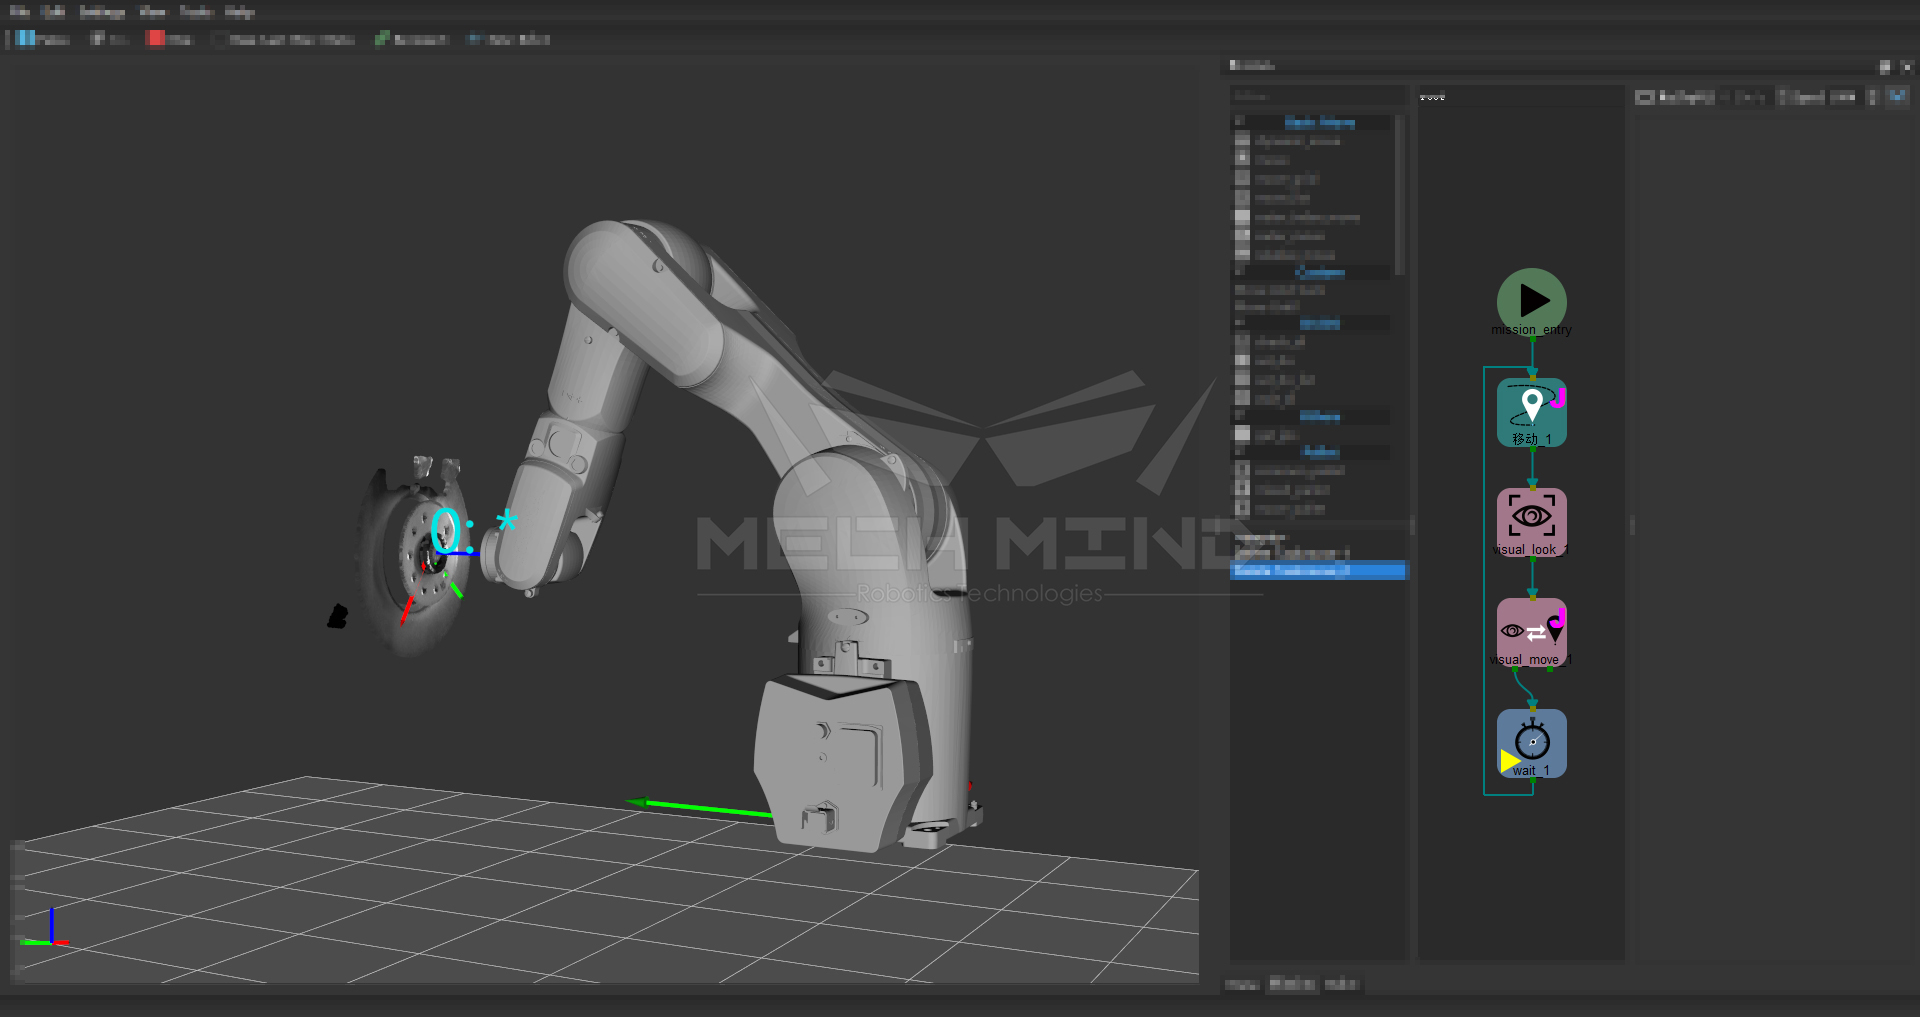Open the Settings menu
Image resolution: width=1920 pixels, height=1017 pixels.
(101, 12)
